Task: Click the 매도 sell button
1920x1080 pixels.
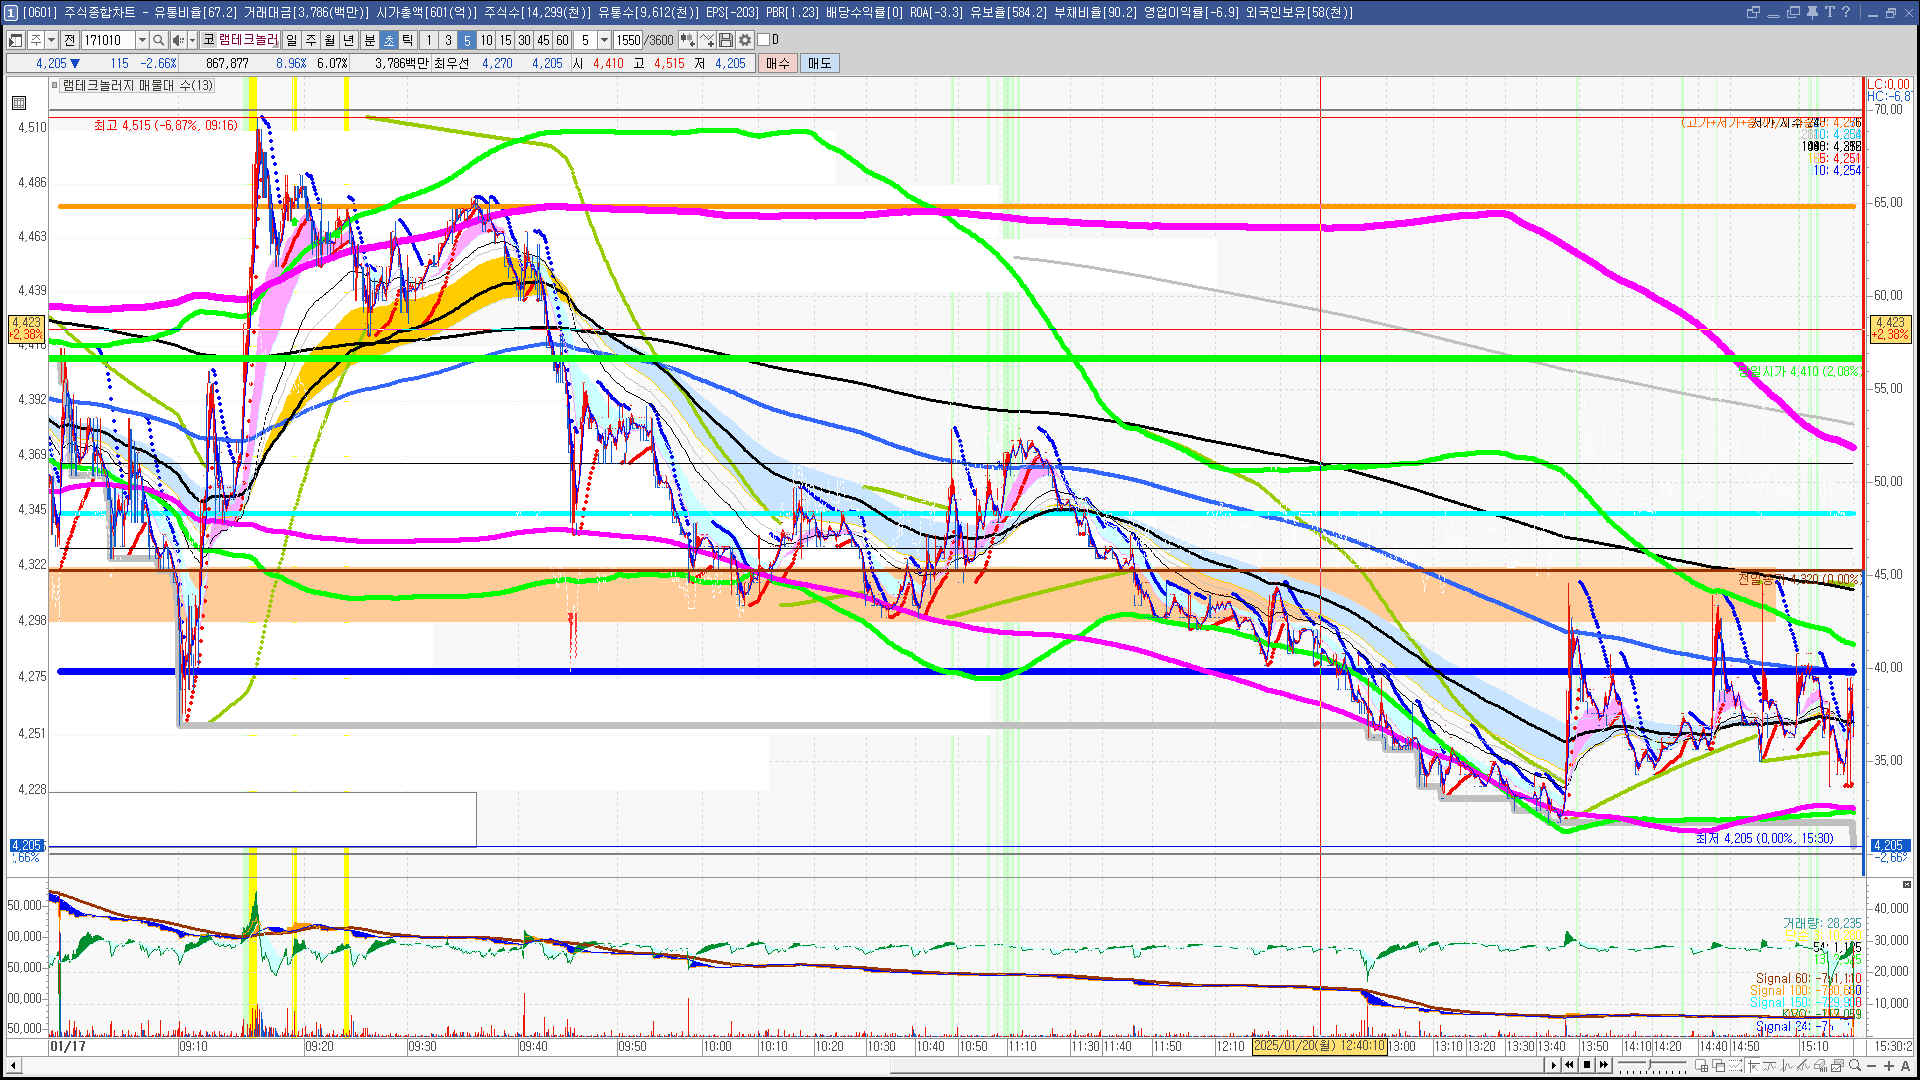Action: [x=820, y=63]
